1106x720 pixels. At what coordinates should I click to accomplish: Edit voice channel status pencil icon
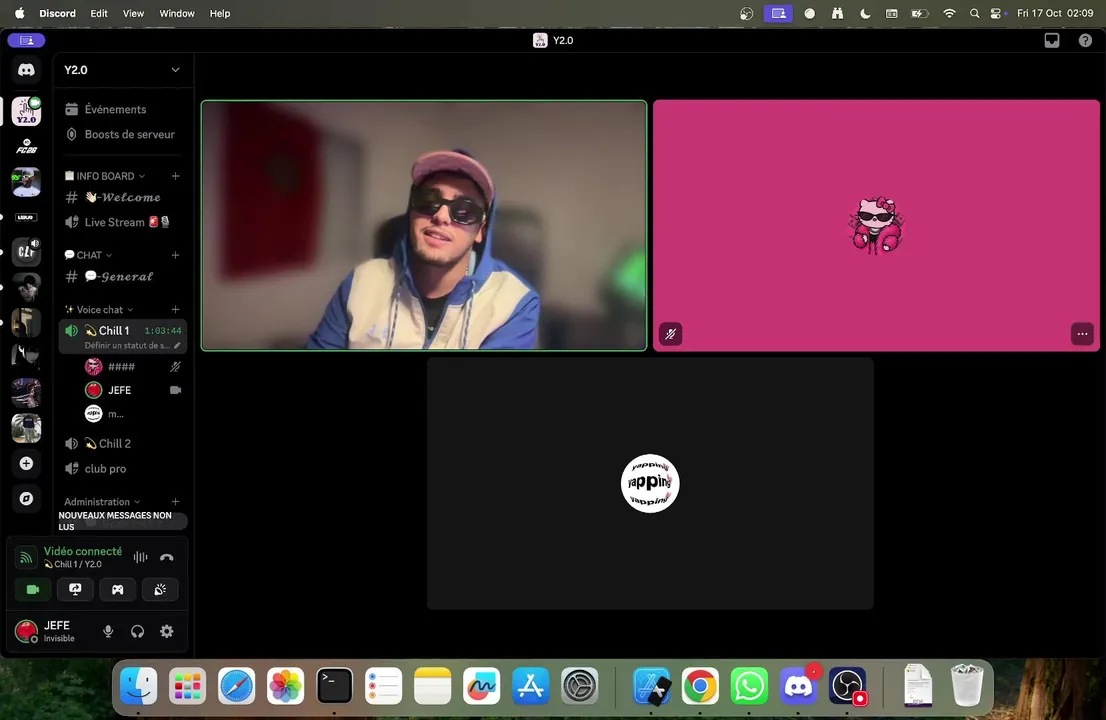pos(177,346)
